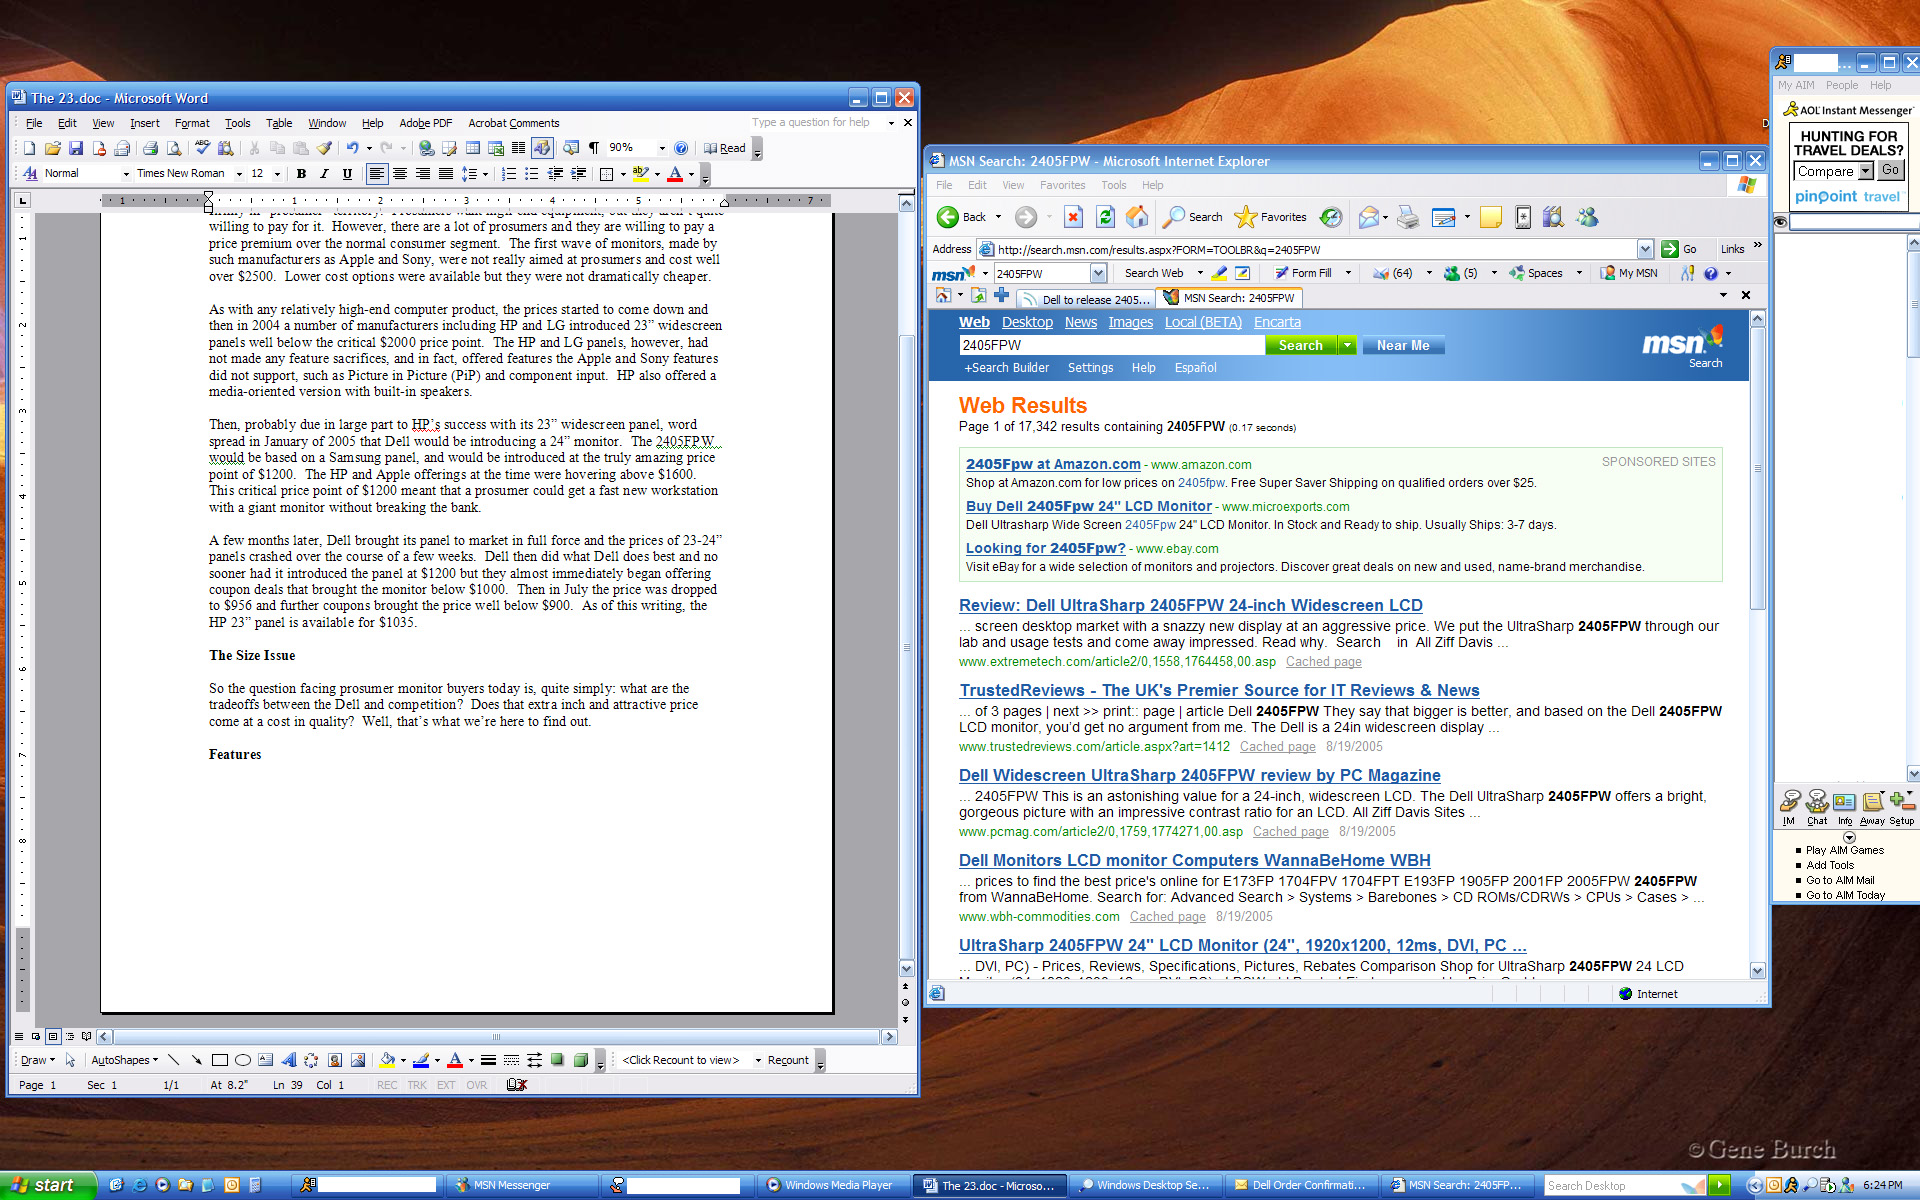This screenshot has height=1200, width=1920.
Task: Toggle Center alignment in Word
Action: [400, 174]
